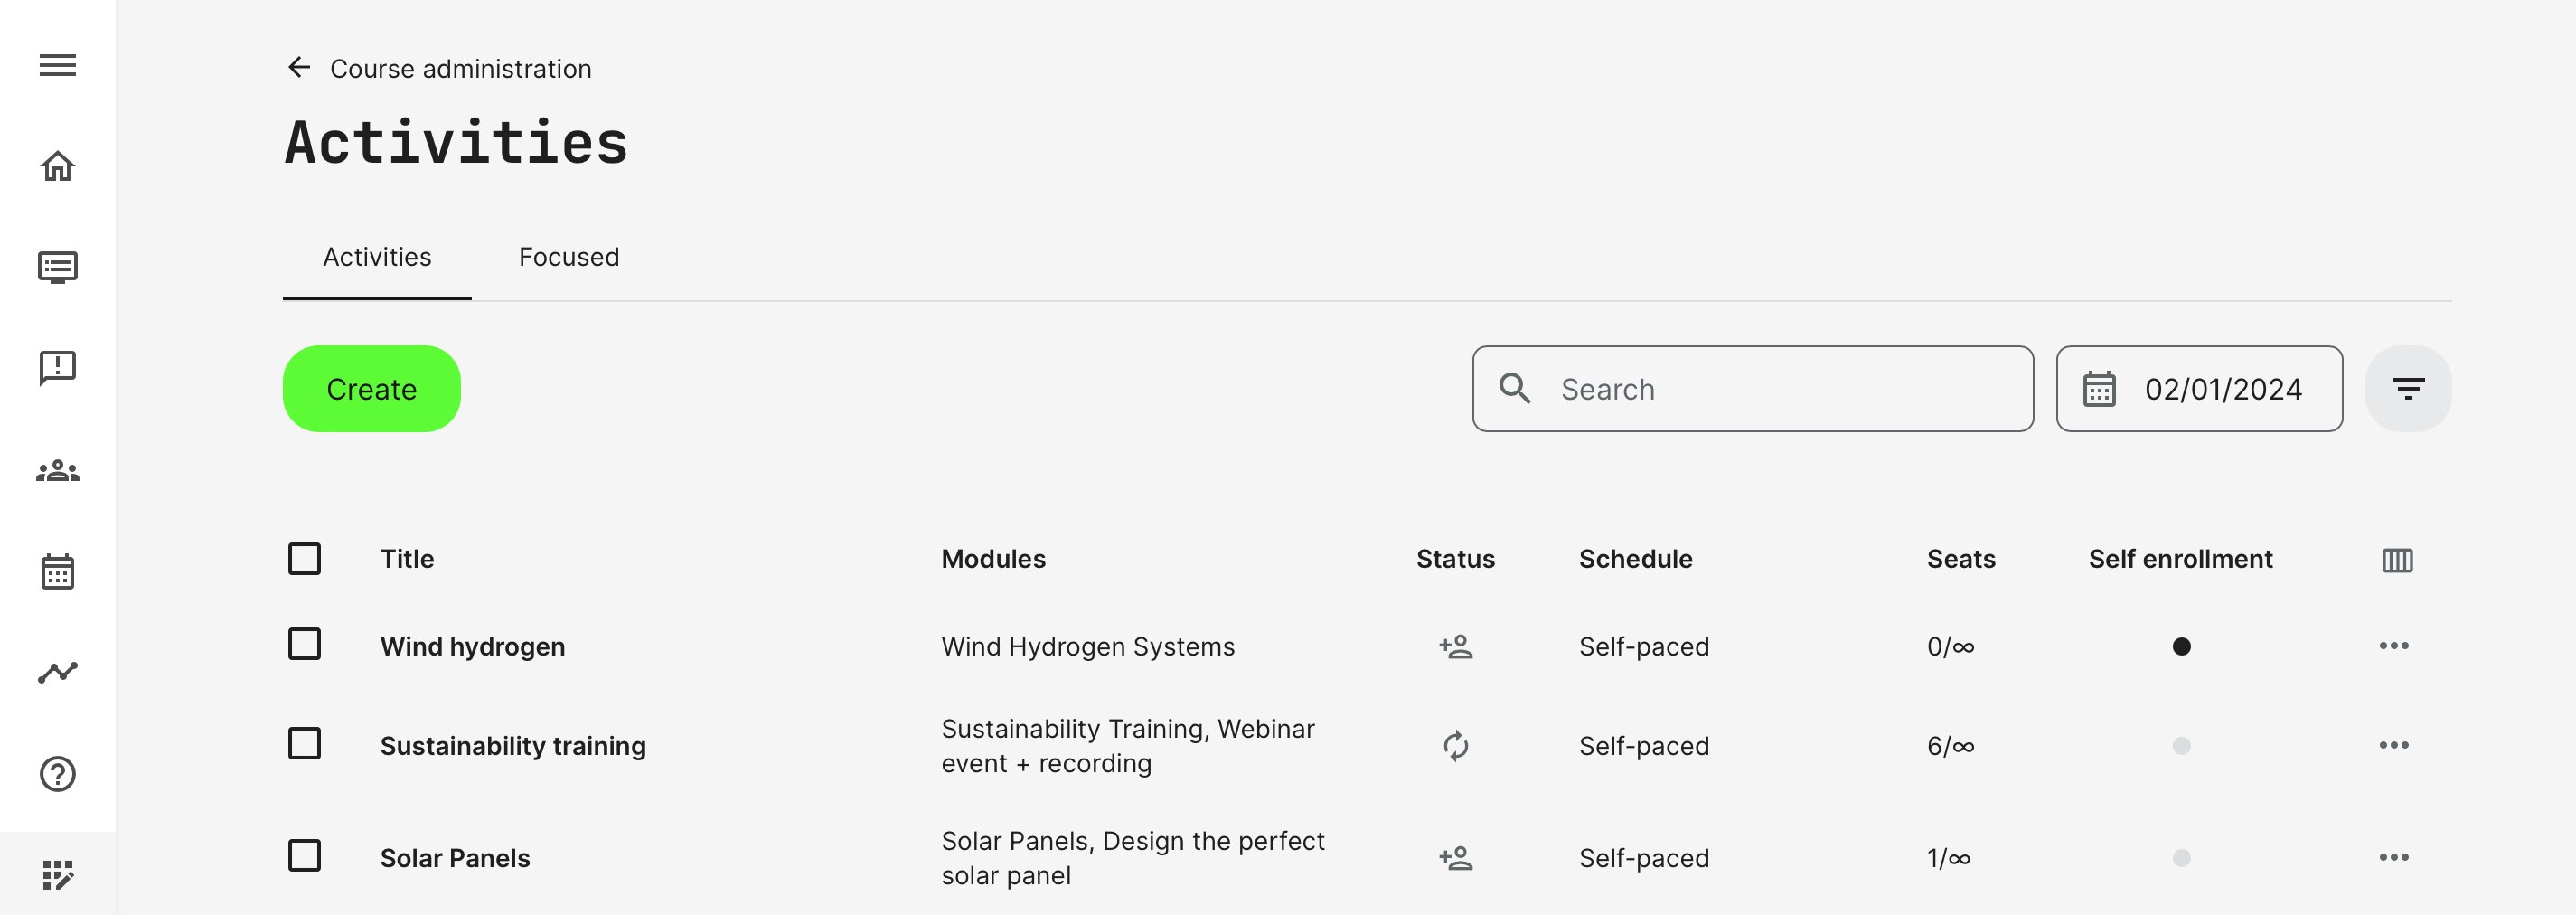Tick the select-all checkbox in table header

(305, 559)
